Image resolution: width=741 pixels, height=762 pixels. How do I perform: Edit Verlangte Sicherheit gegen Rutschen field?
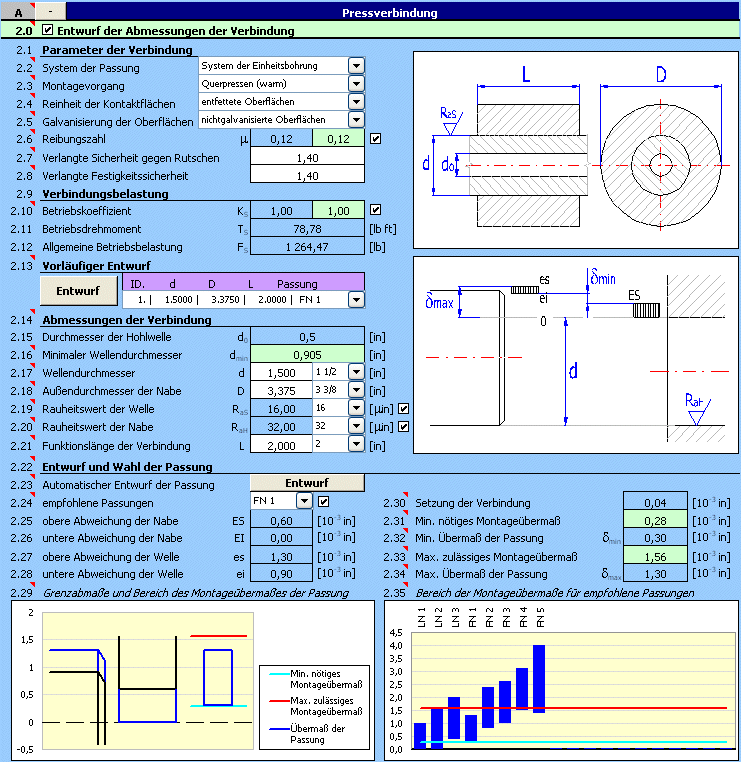click(x=307, y=157)
